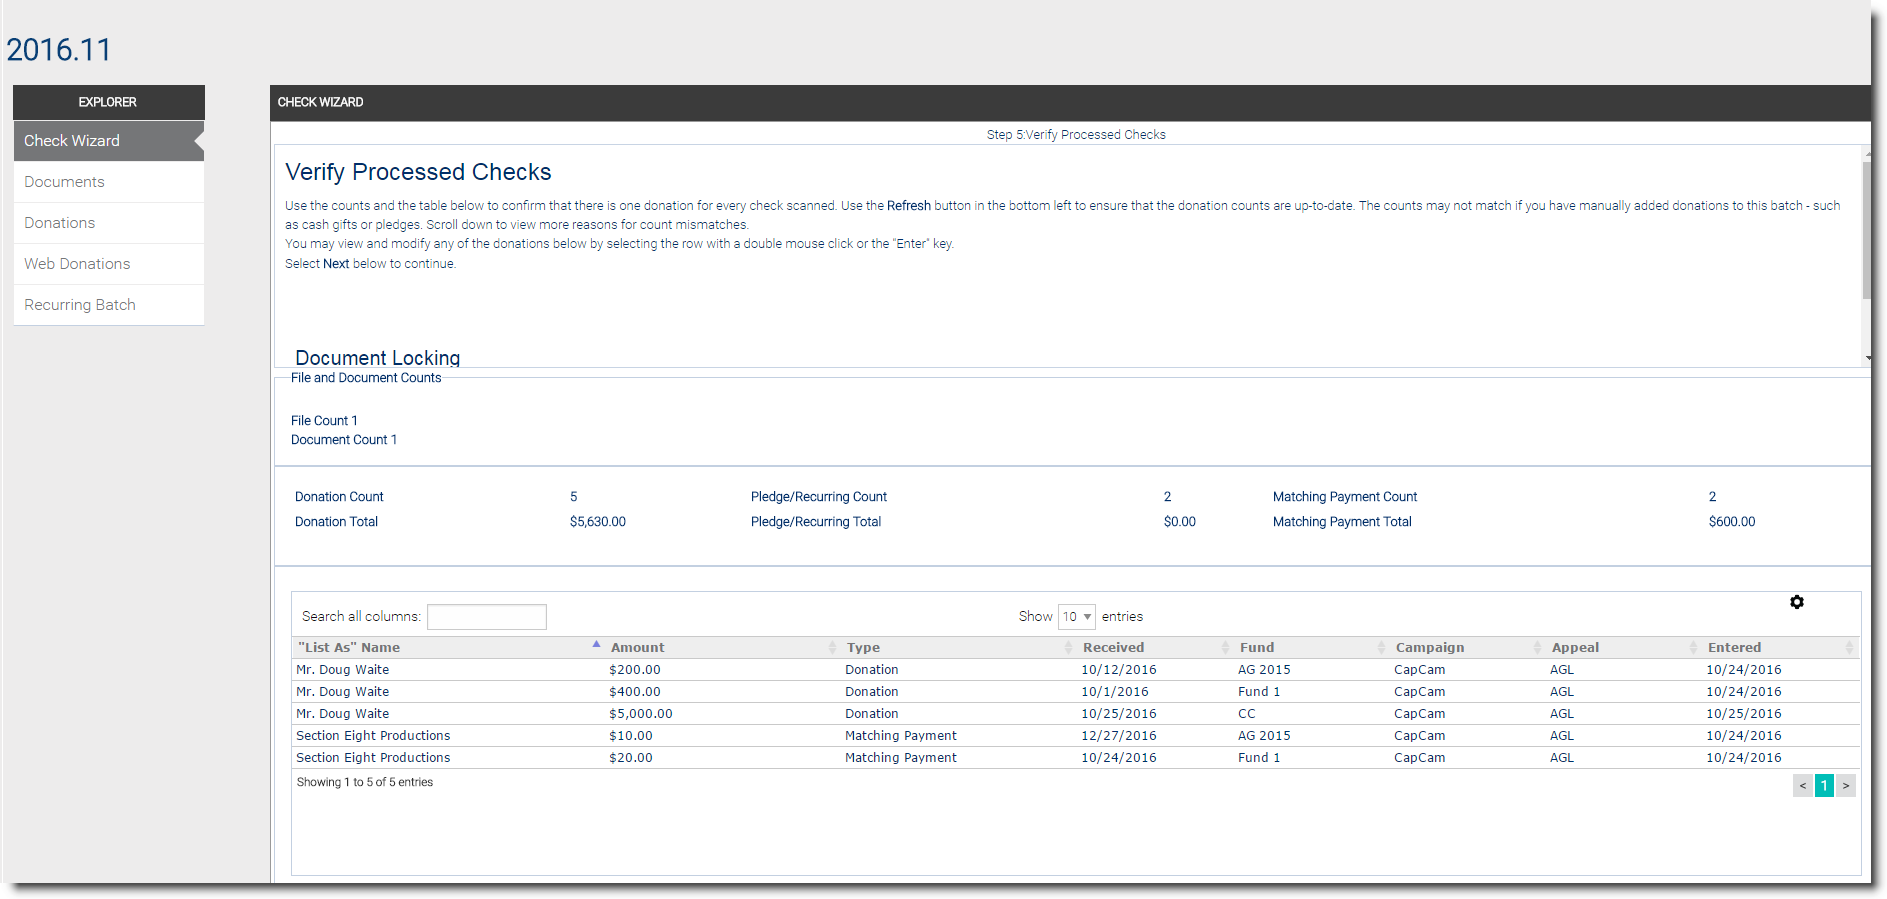Select Mr. Doug Waite $400.00 donation row

[x=1075, y=692]
